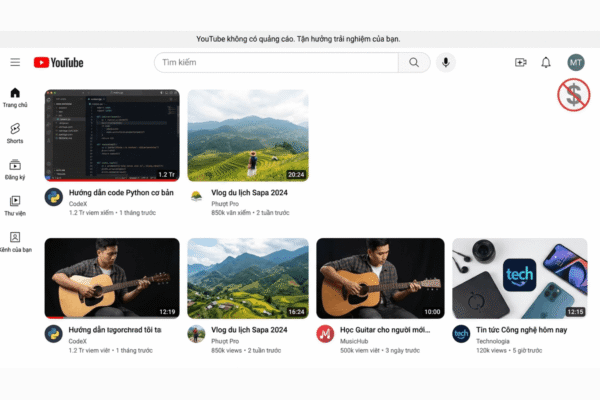This screenshot has width=600, height=400.
Task: Go to Trang chủ in sidebar
Action: click(15, 98)
